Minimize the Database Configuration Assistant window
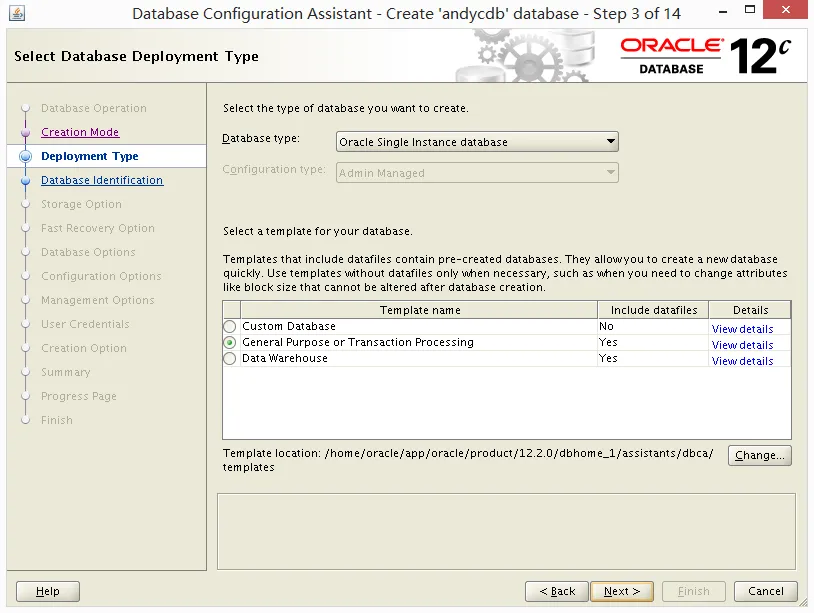The width and height of the screenshot is (814, 613). [723, 11]
